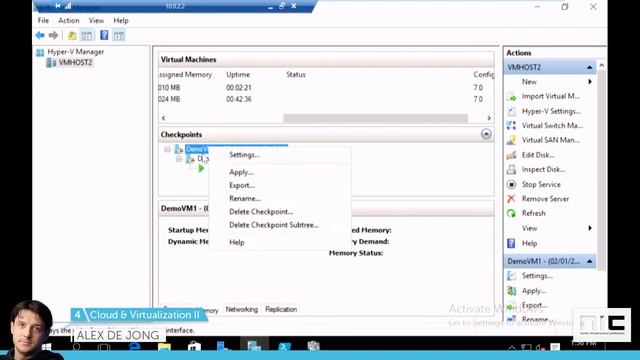Click the Inspect Disk icon
Screen dimensions: 640x360
(511, 169)
